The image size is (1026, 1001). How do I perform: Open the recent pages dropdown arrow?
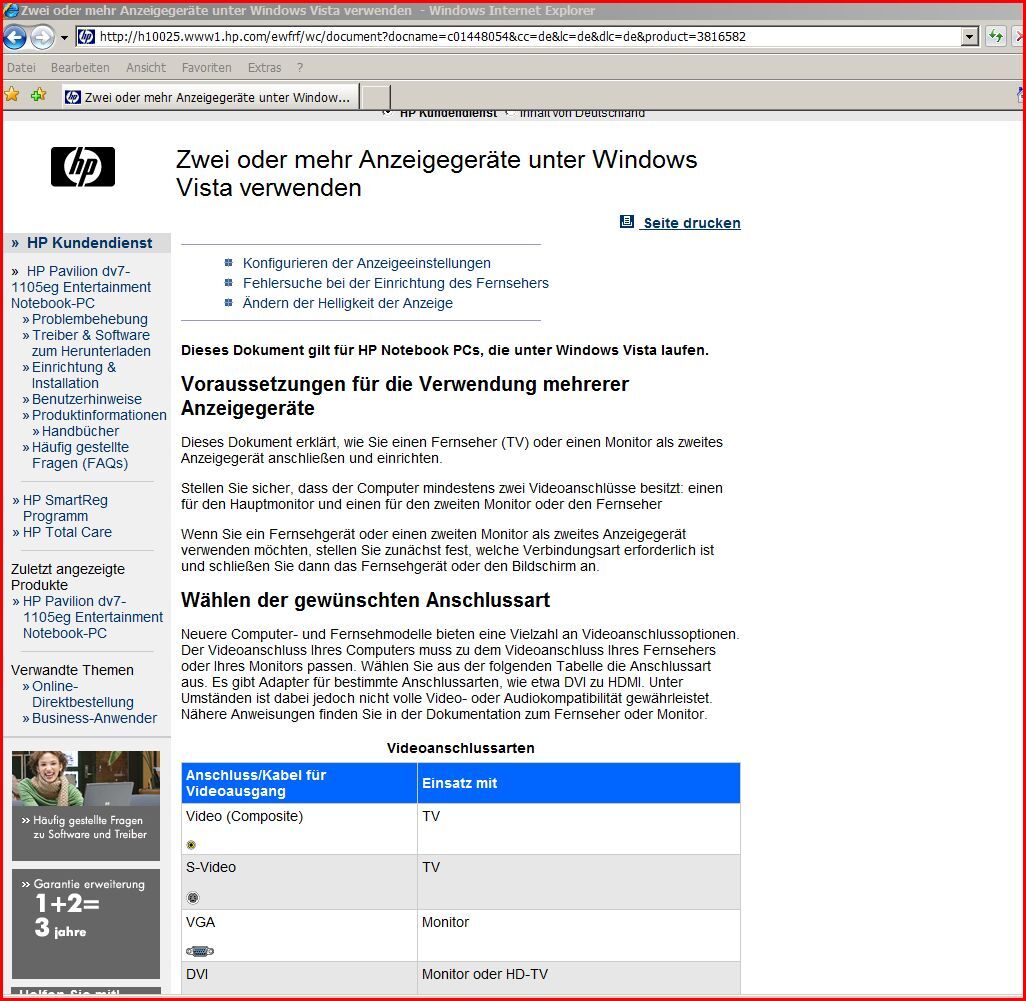coord(64,38)
